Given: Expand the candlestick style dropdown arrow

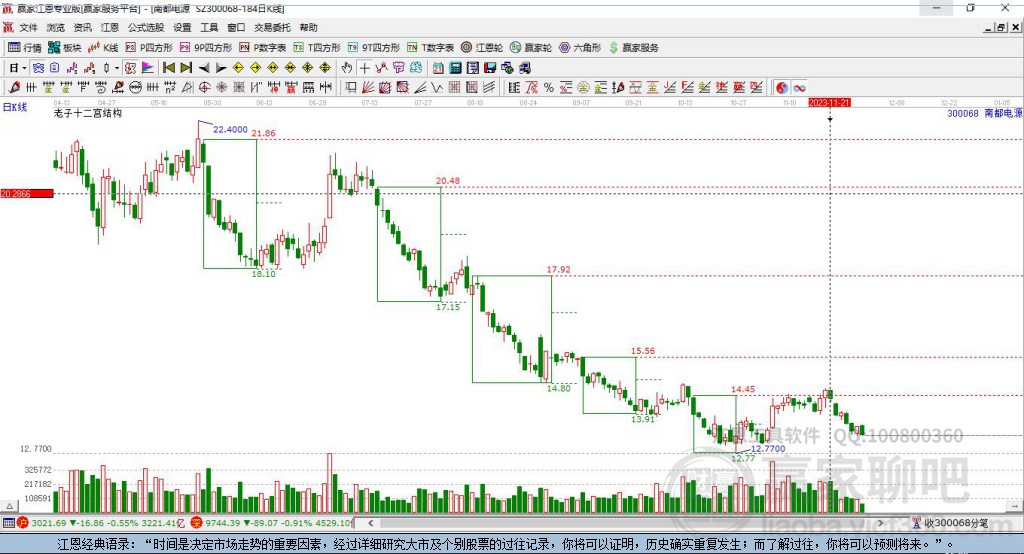Looking at the screenshot, I should coord(117,68).
